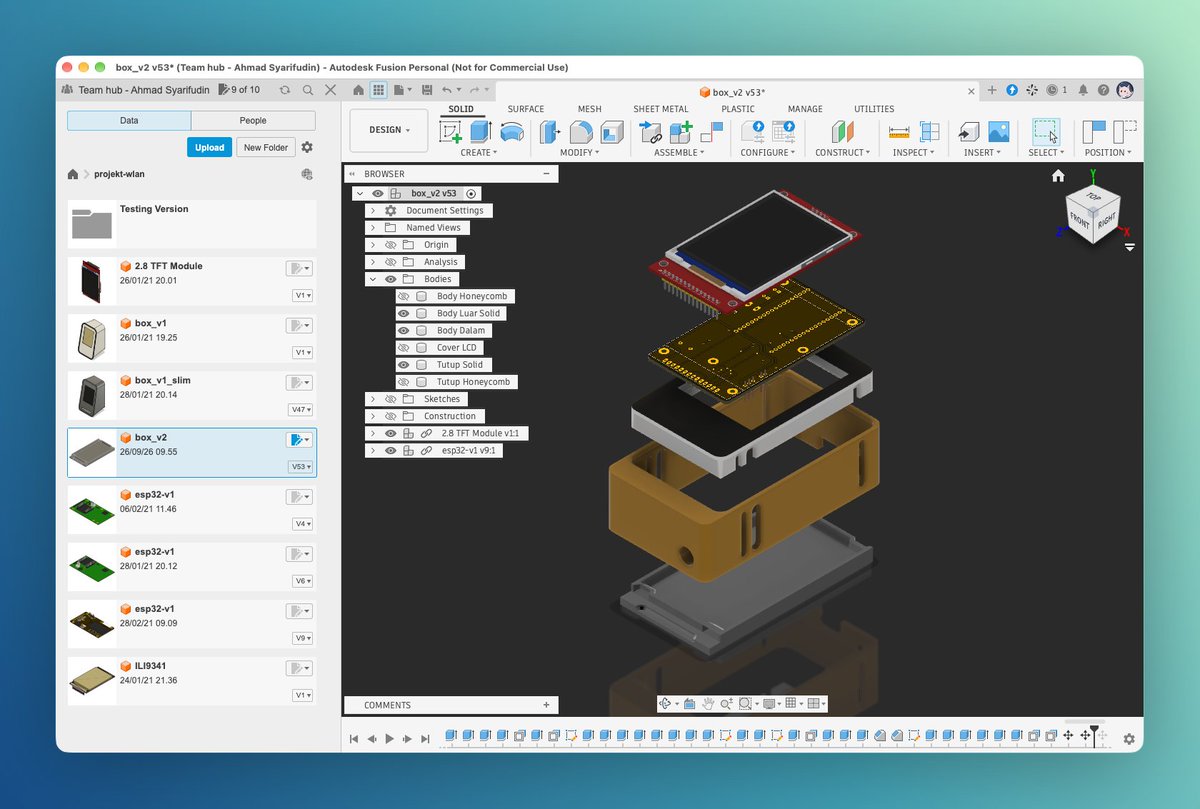Switch to the UTILITIES tab
1200x809 pixels.
tap(874, 109)
